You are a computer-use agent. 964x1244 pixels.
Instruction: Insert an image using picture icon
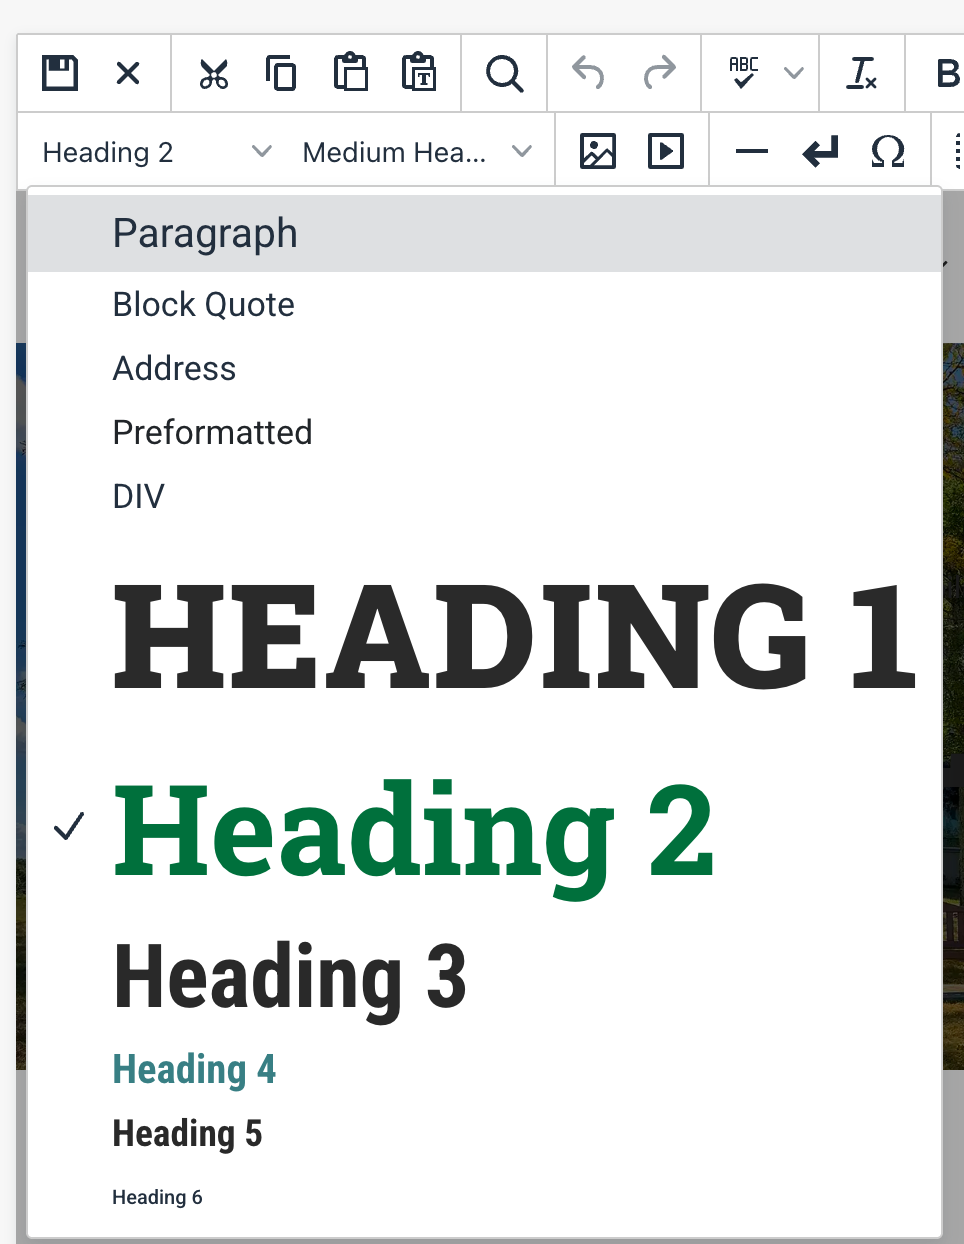click(x=598, y=152)
